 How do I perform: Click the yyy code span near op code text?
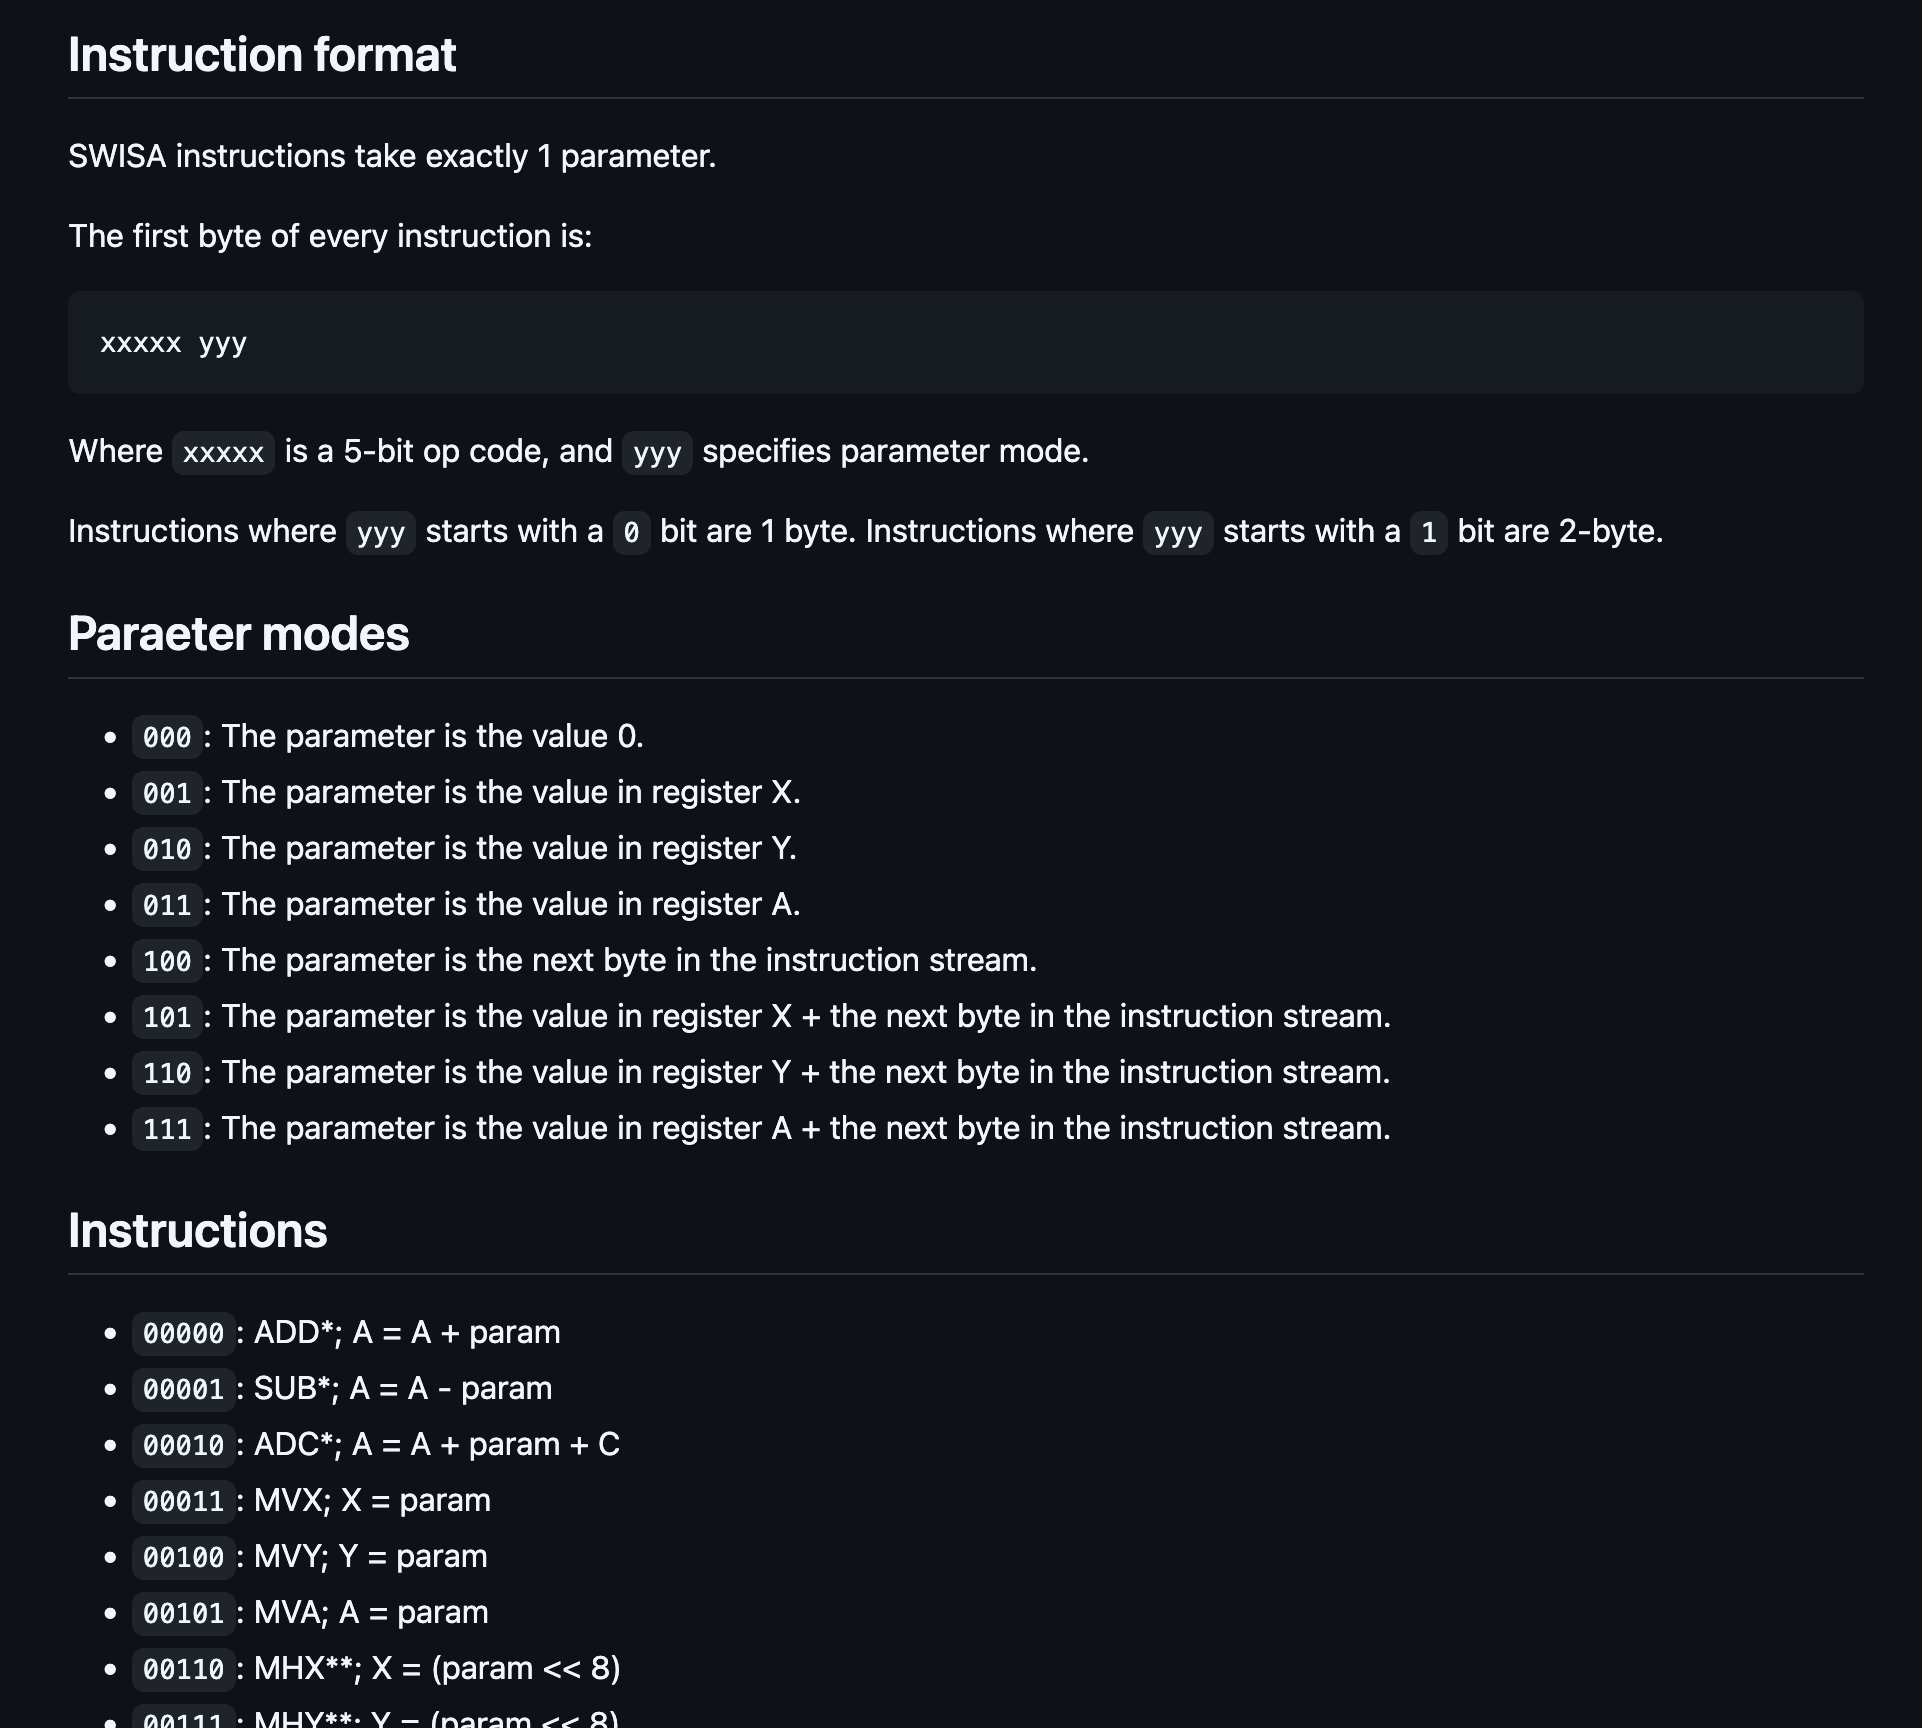pyautogui.click(x=657, y=453)
